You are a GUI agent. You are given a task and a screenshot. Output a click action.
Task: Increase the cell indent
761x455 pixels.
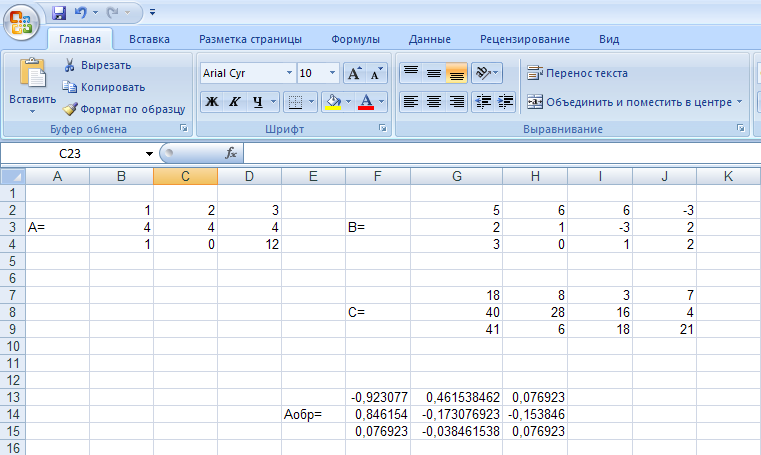tap(505, 102)
